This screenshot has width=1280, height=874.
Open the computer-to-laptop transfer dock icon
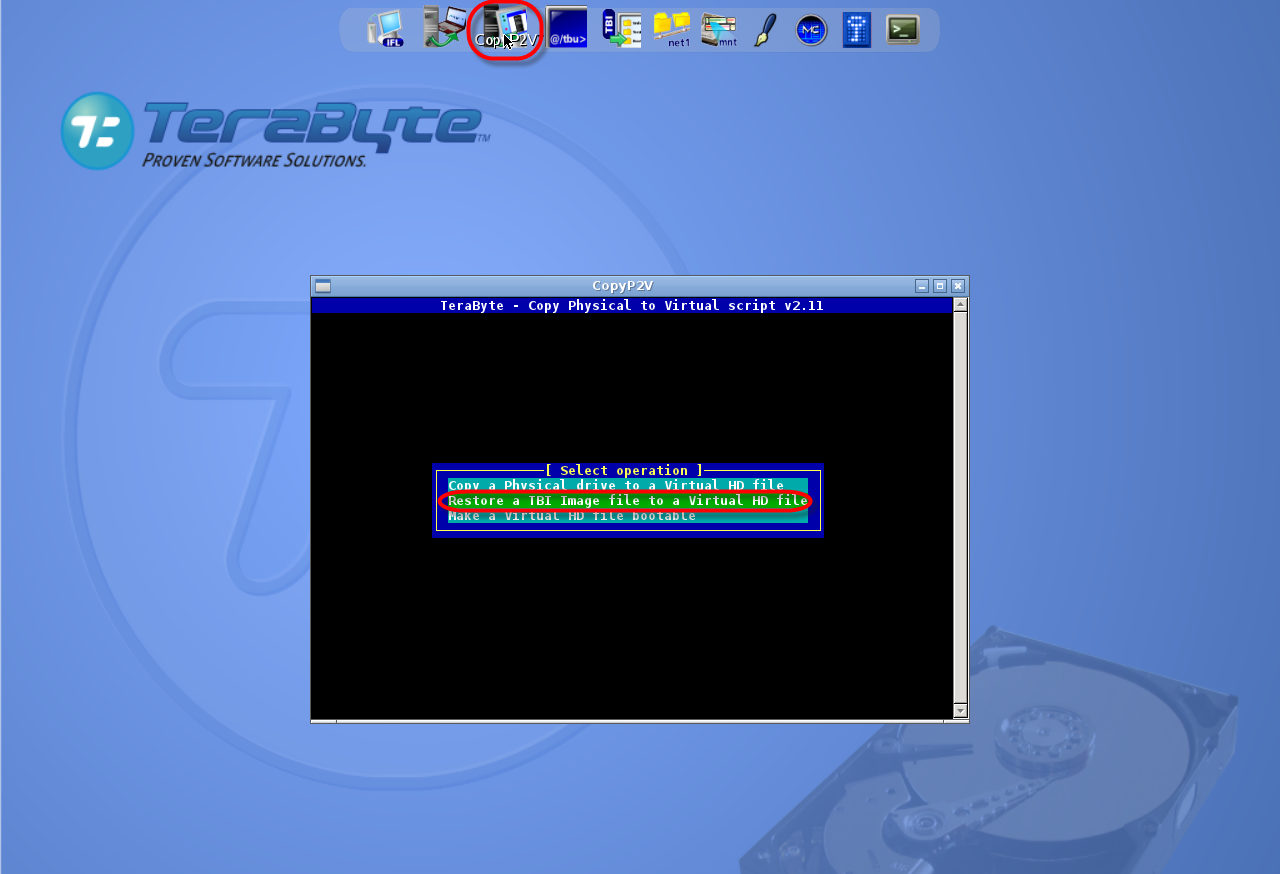point(445,27)
